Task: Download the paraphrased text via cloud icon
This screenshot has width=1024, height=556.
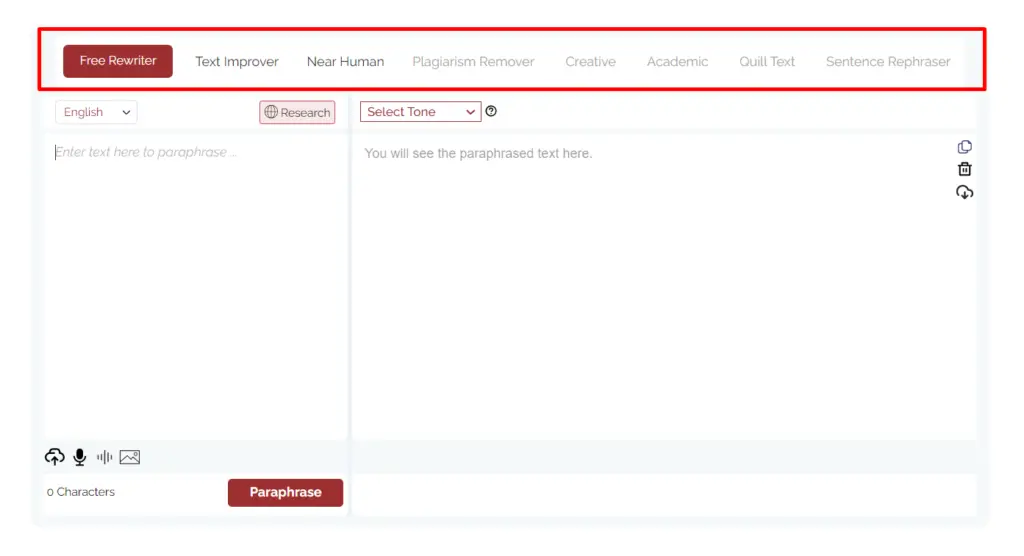Action: coord(965,192)
